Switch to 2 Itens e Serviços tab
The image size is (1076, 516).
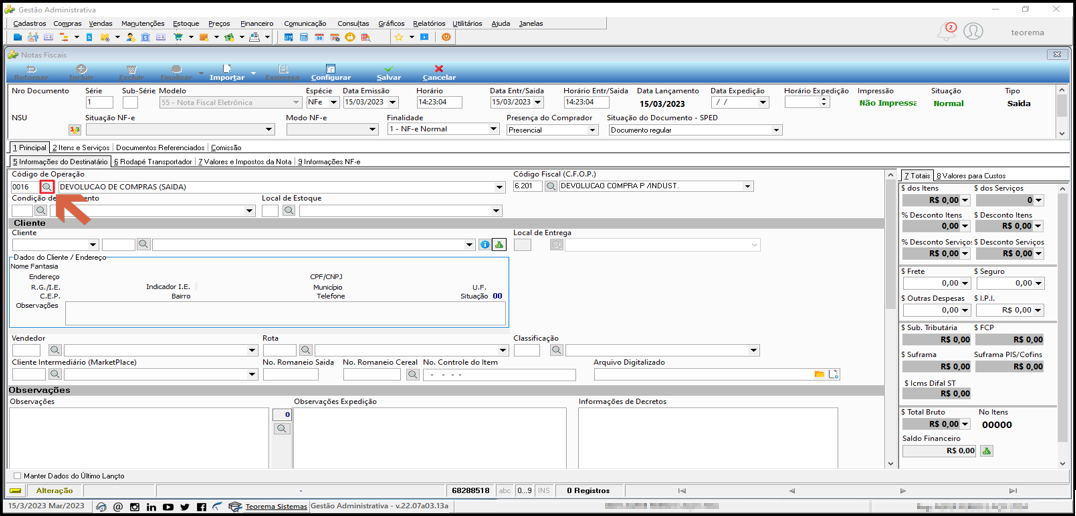tap(81, 148)
